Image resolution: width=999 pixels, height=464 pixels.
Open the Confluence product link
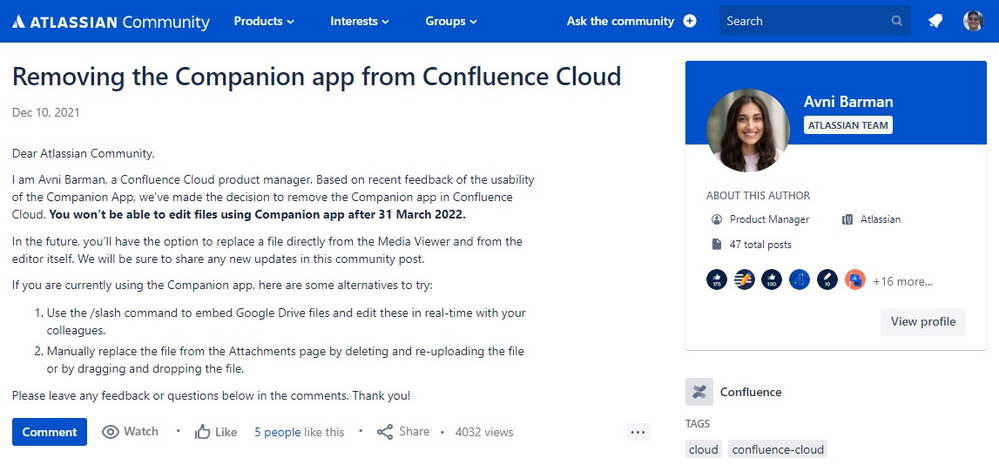751,392
